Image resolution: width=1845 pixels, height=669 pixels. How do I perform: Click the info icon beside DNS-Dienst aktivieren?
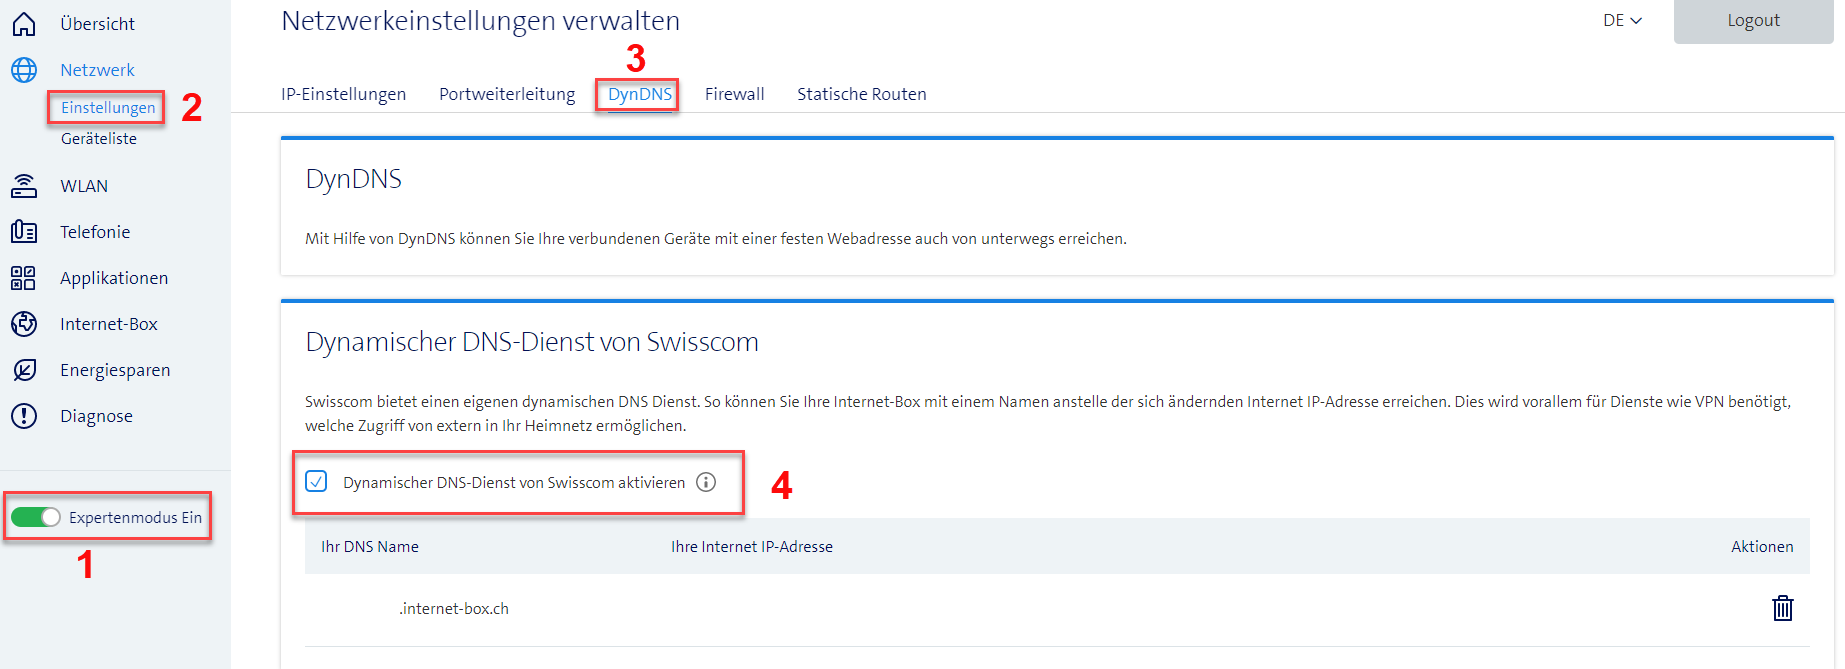click(x=706, y=482)
